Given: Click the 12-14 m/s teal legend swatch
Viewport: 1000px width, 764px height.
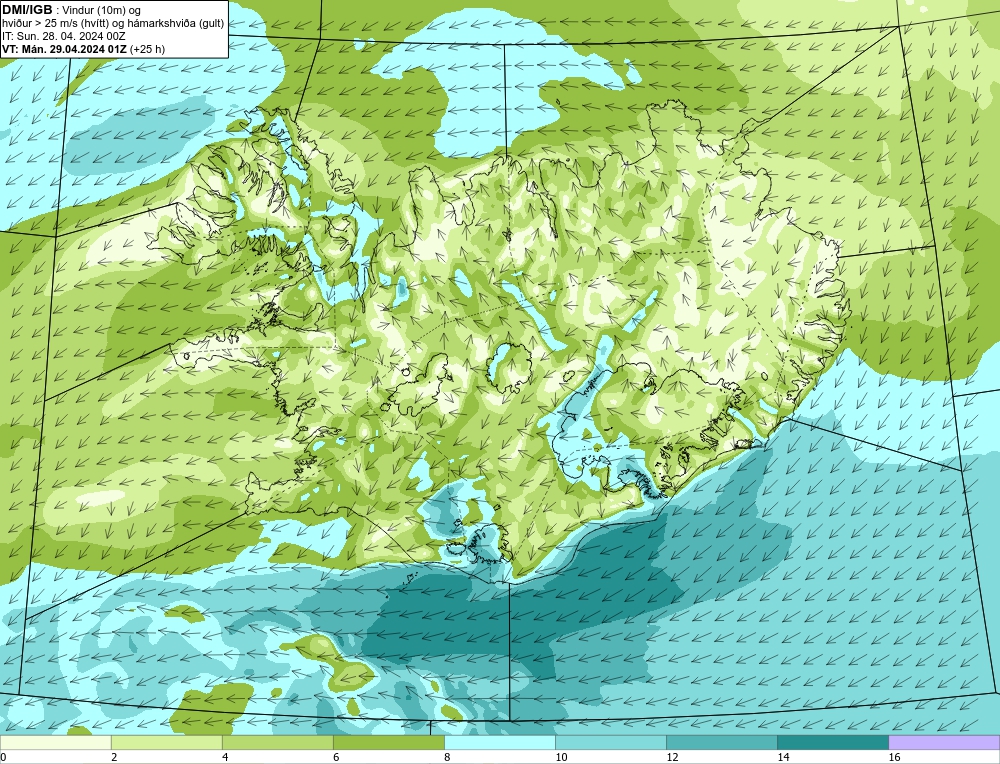Looking at the screenshot, I should click(721, 742).
